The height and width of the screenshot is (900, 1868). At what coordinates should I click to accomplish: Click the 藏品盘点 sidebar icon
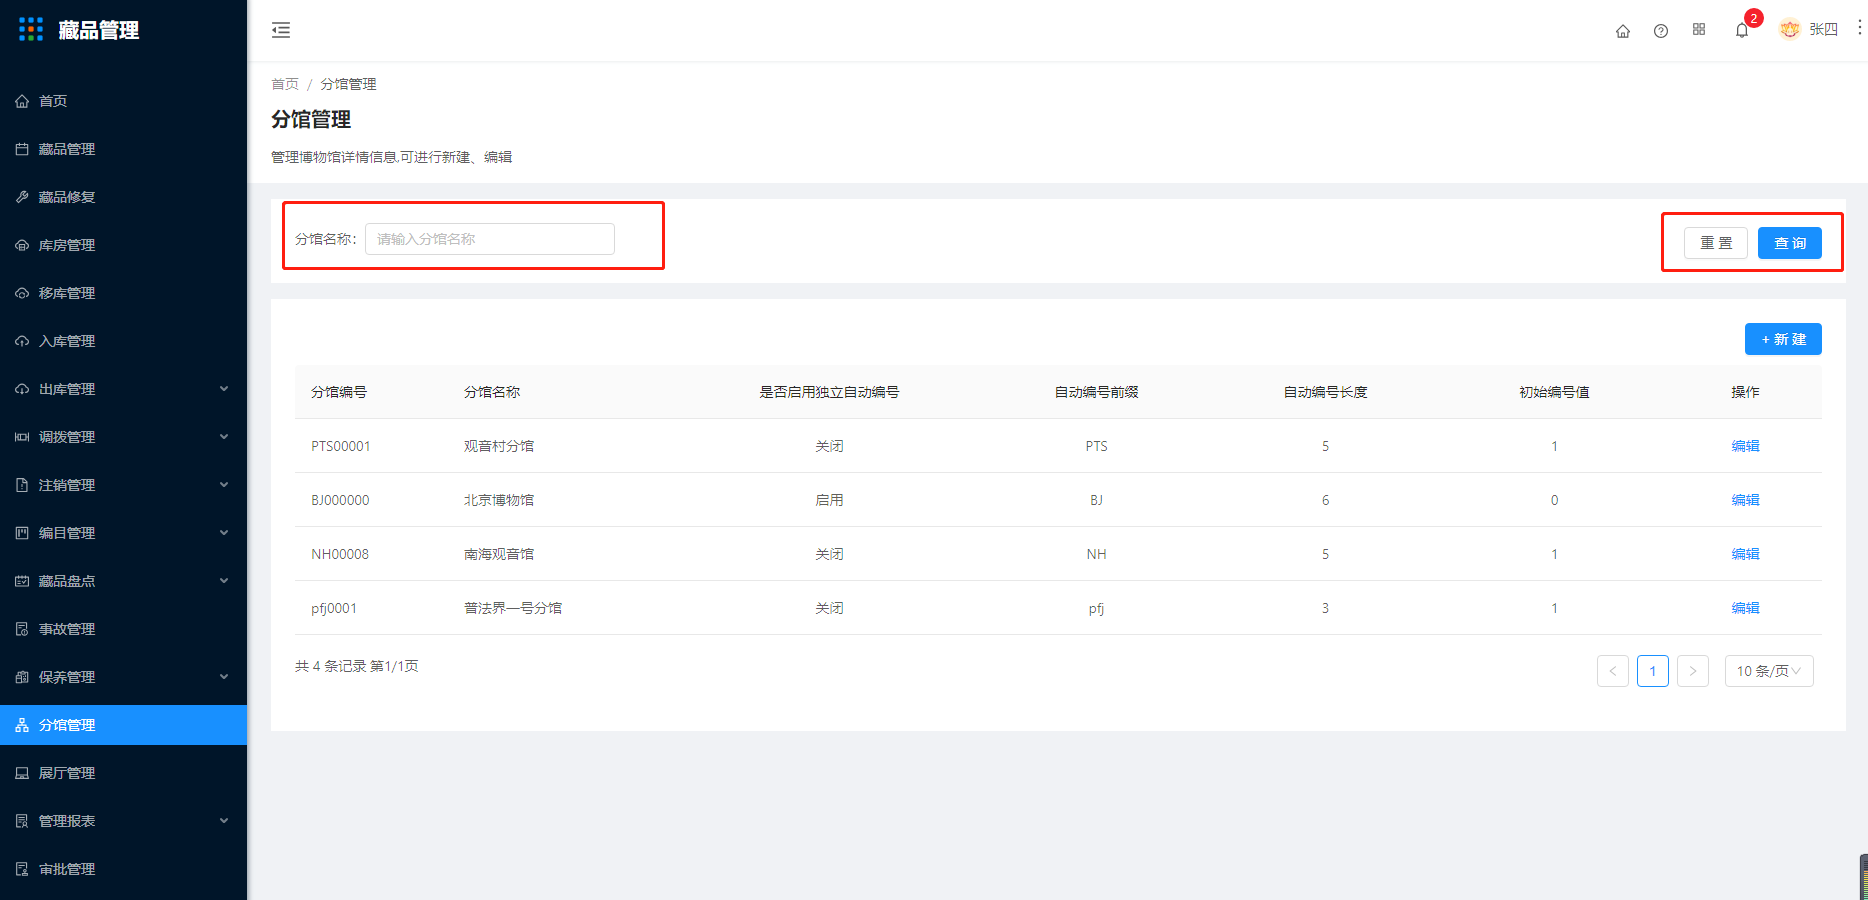22,581
